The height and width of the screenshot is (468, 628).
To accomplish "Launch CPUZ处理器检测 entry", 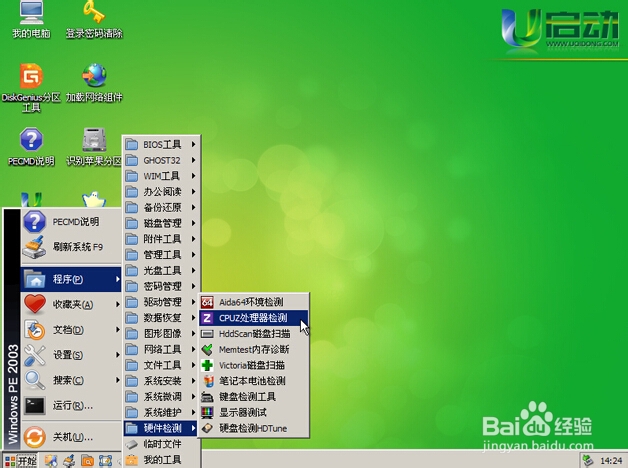I will pos(254,318).
